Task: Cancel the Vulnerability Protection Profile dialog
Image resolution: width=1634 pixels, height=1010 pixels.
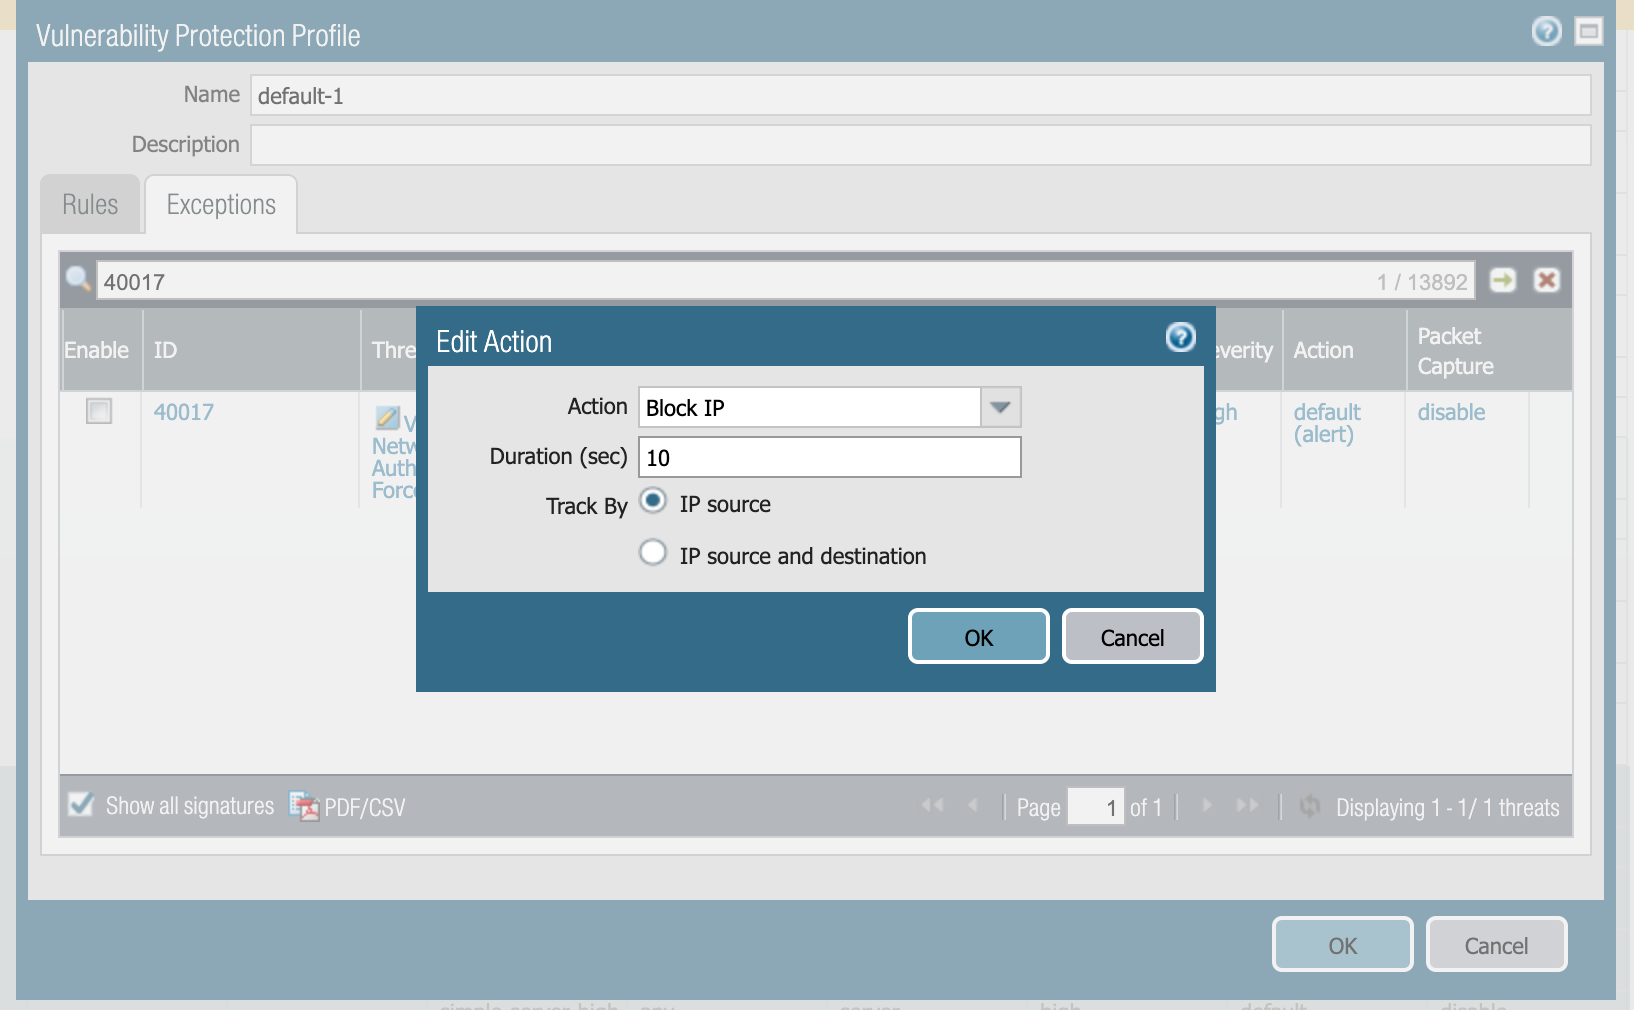Action: coord(1496,945)
